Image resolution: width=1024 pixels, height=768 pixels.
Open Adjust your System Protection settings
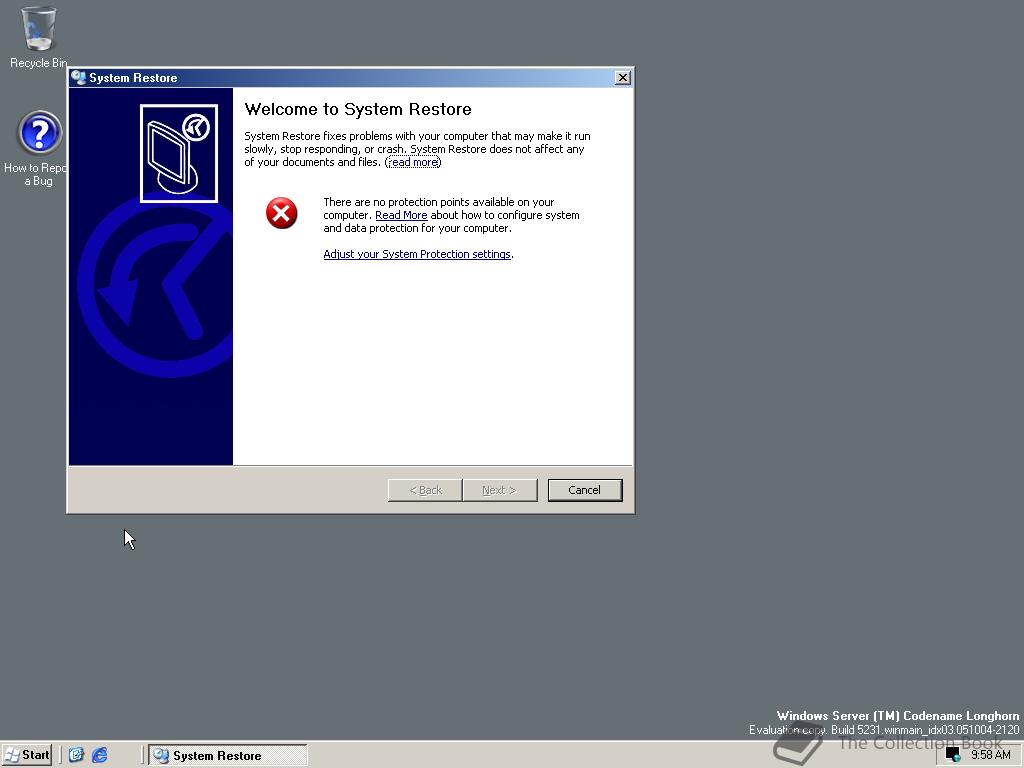(417, 254)
